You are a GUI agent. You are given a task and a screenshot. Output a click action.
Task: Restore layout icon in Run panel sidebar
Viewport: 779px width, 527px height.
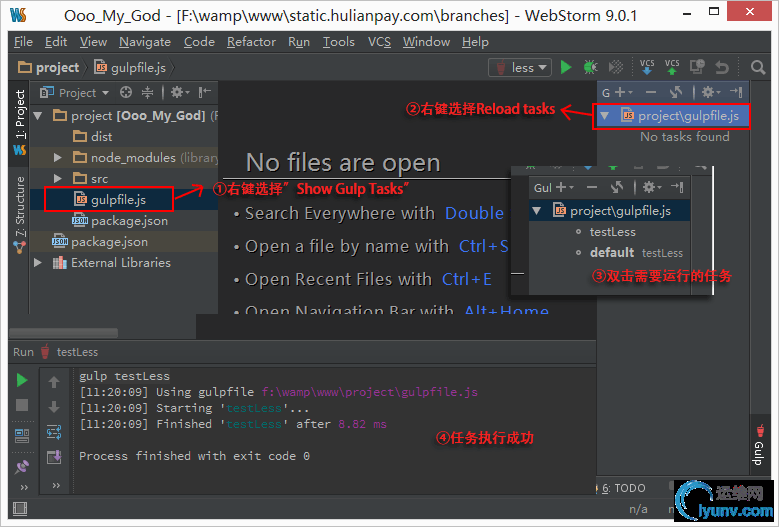click(x=22, y=436)
